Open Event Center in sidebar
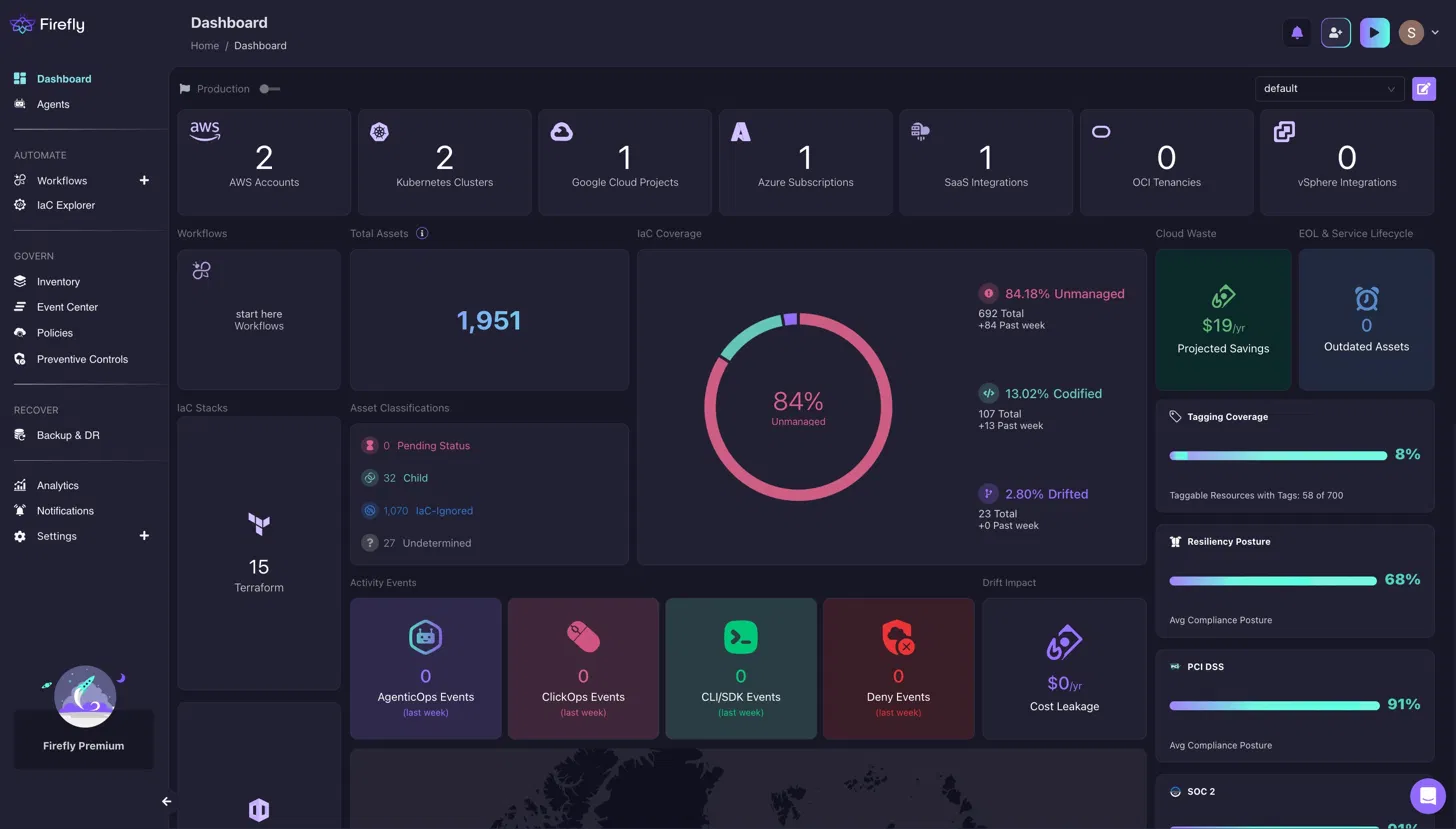The image size is (1456, 829). coord(67,308)
